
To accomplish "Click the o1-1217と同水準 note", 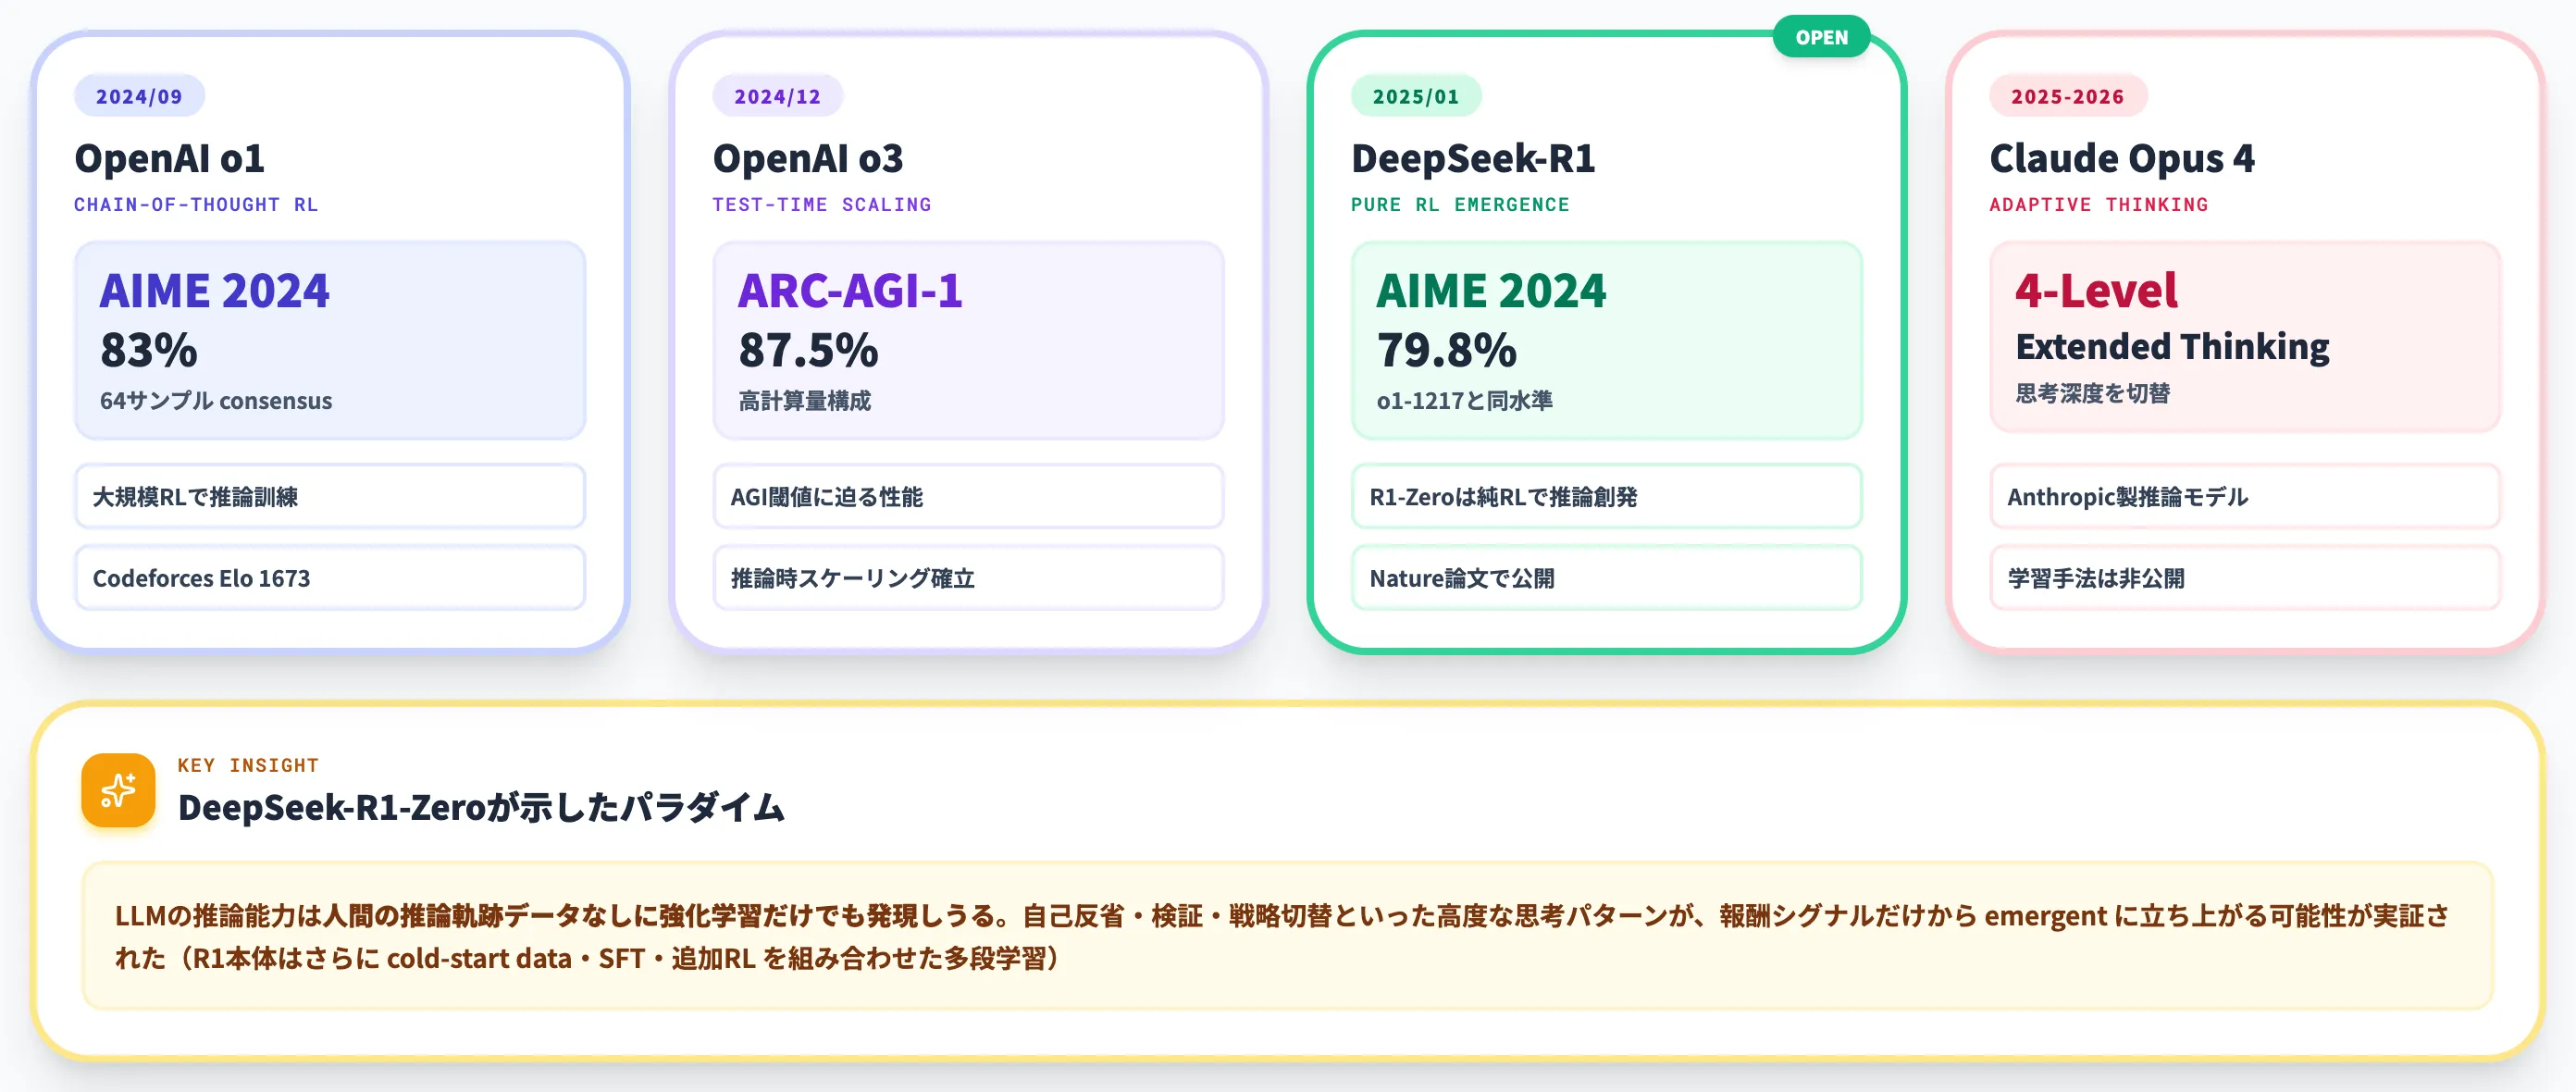I will tap(1465, 400).
